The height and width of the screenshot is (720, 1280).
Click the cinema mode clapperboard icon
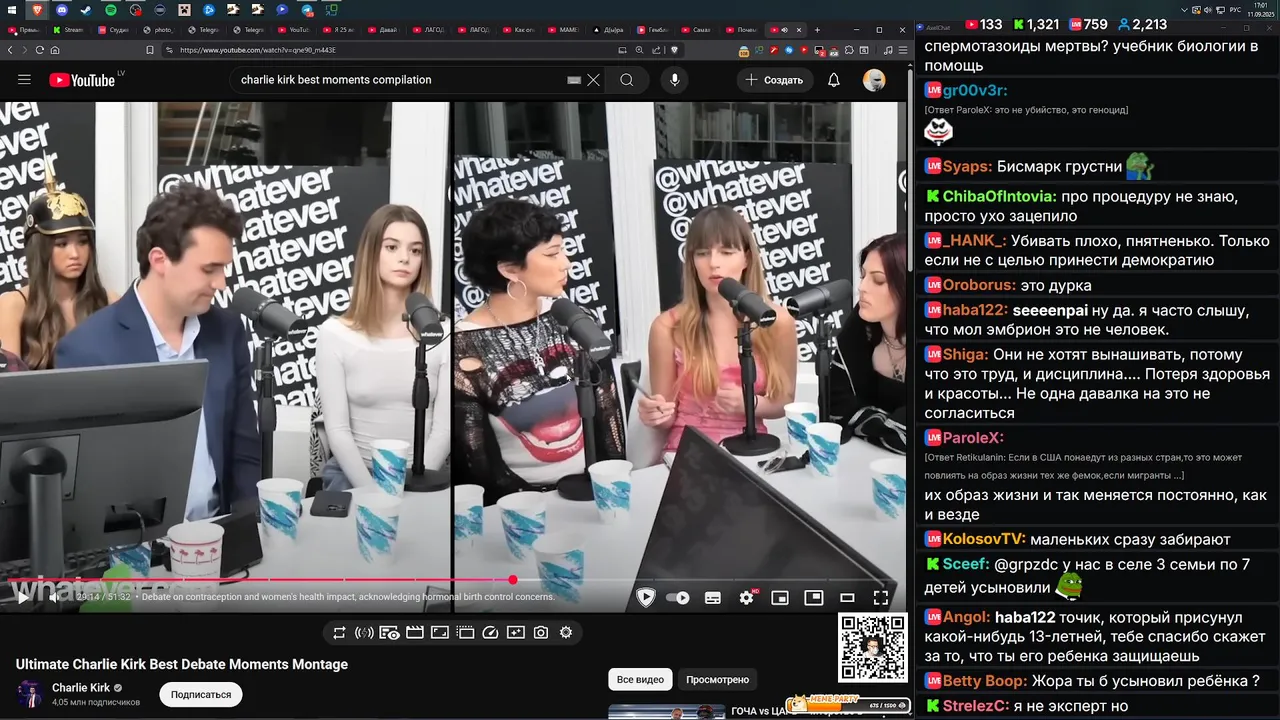click(414, 632)
